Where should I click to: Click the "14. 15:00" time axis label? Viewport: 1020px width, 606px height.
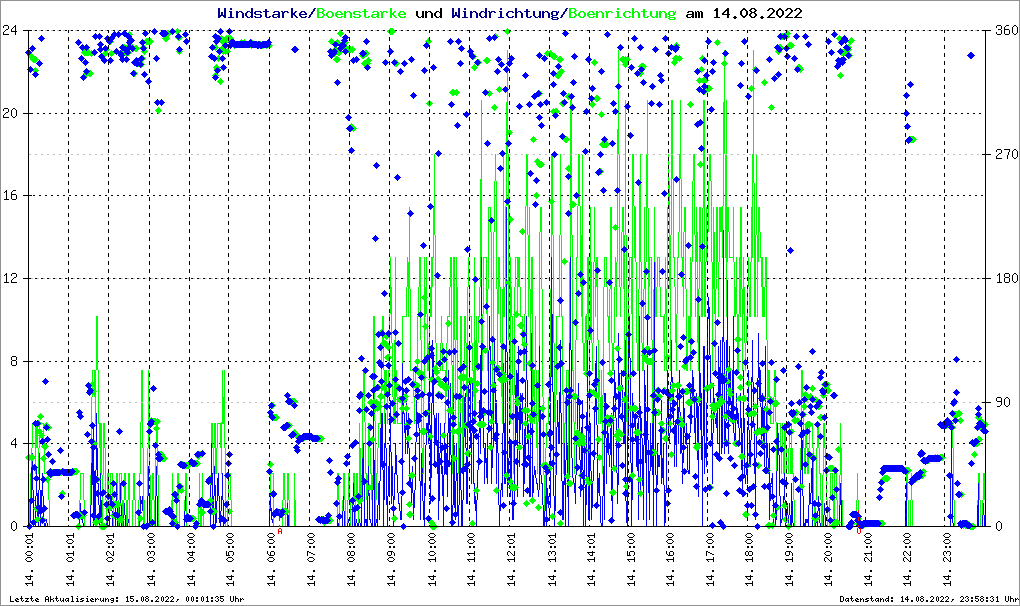tap(630, 560)
